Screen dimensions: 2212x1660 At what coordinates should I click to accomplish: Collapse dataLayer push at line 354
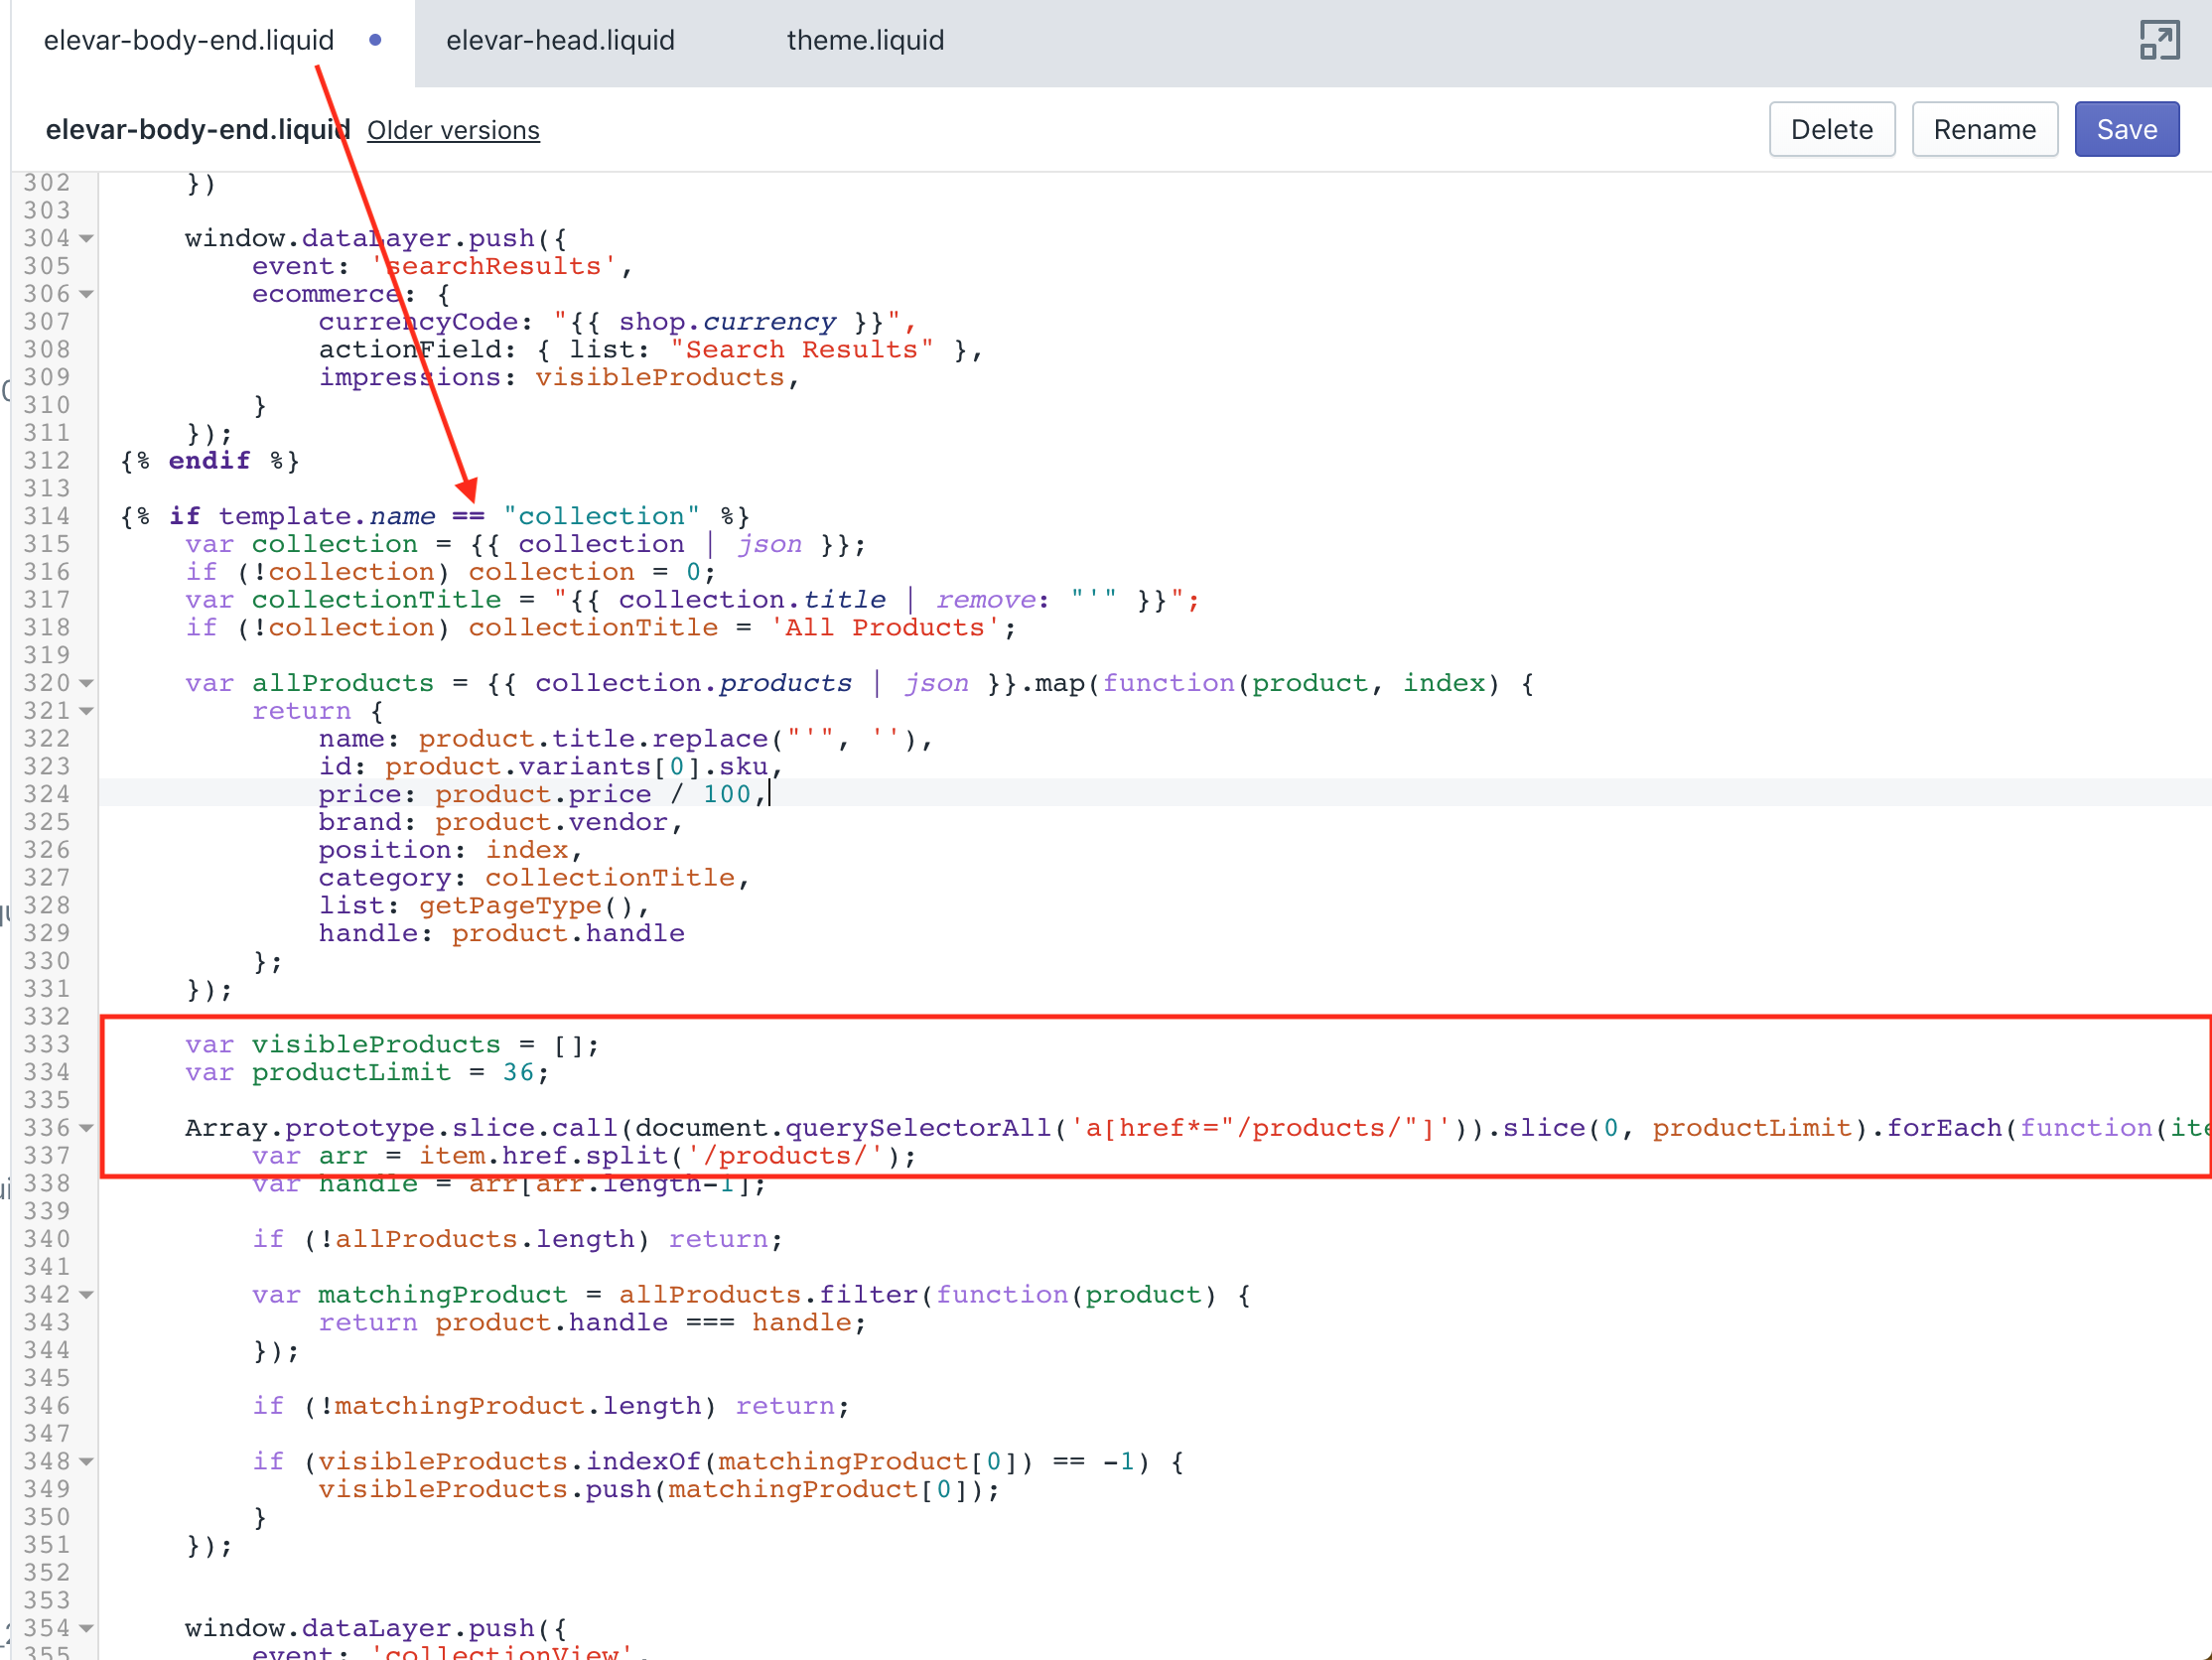87,1628
